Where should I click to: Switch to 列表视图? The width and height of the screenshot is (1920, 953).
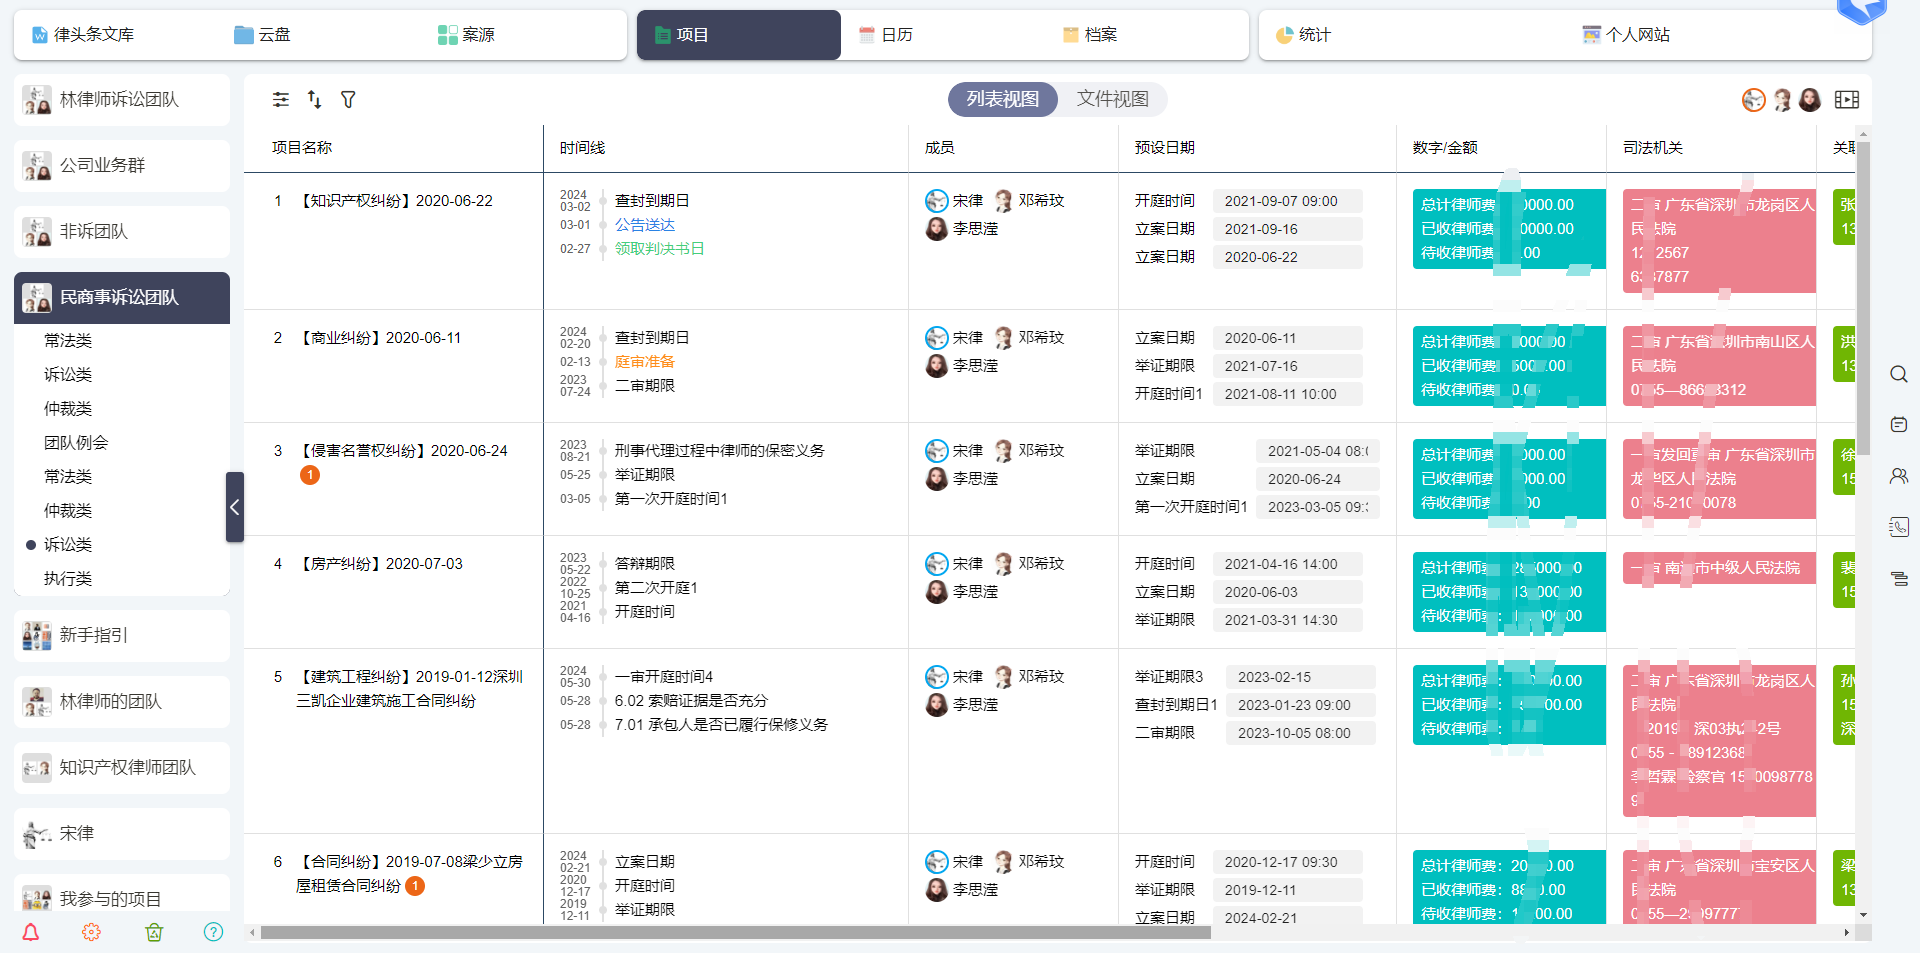coord(1003,99)
